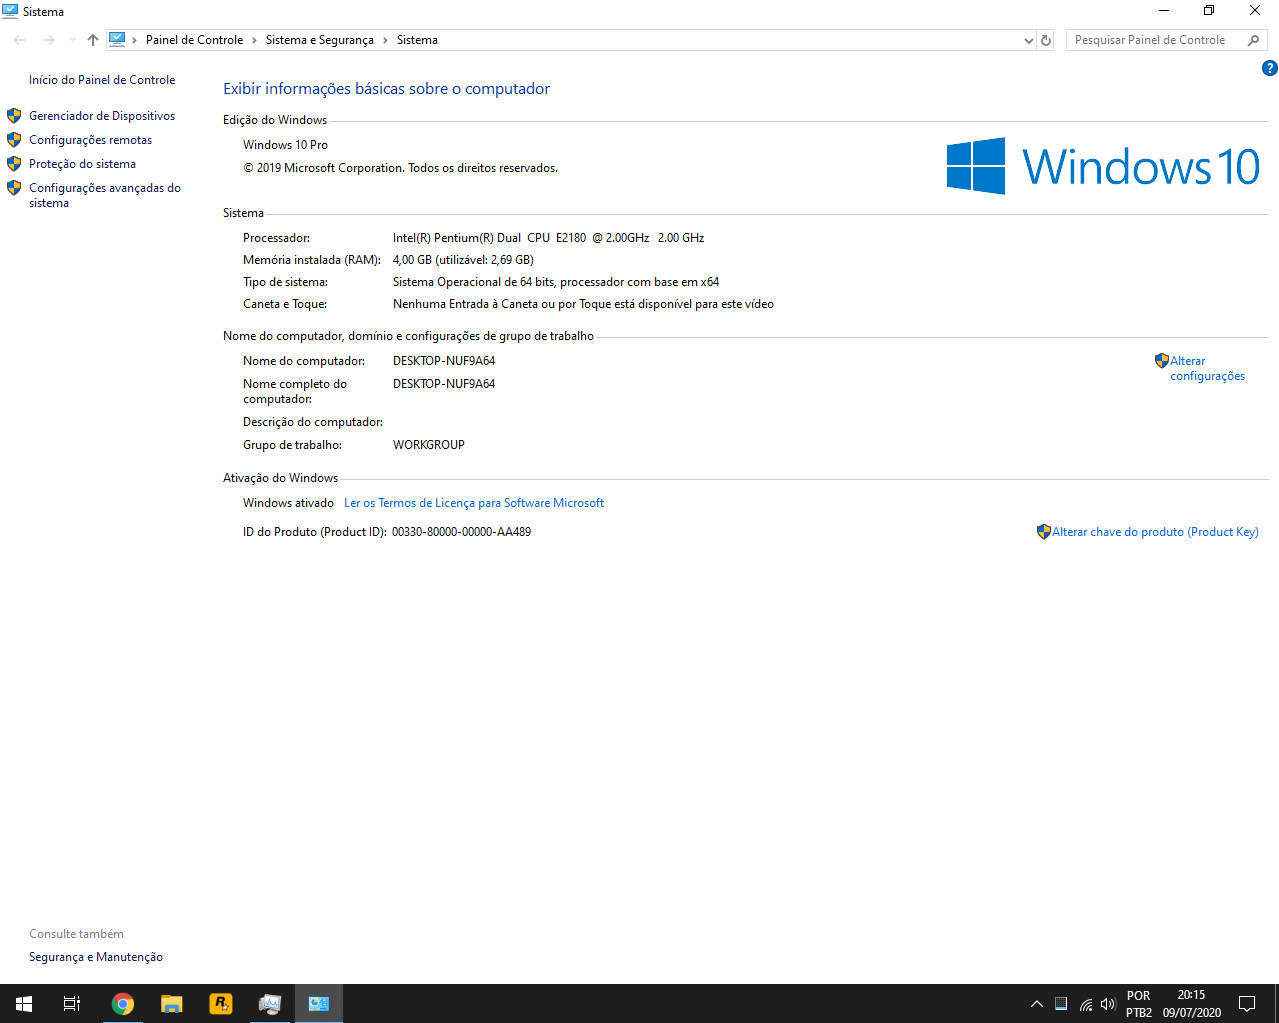Open the clock showing 20:15

1191,1004
